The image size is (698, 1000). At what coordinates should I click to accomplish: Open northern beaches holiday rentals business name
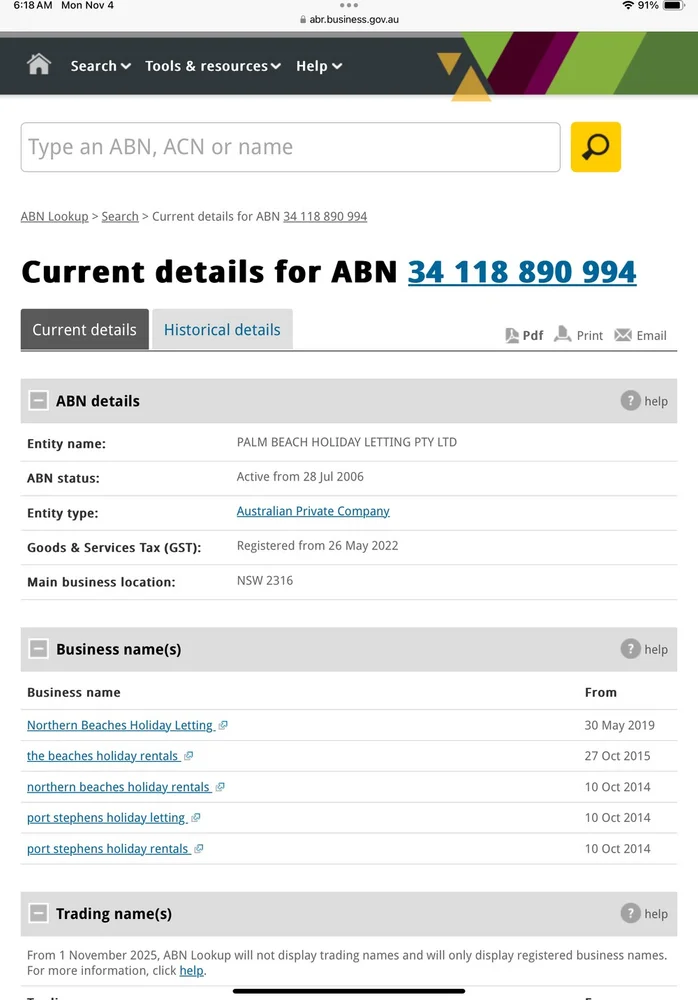point(119,787)
